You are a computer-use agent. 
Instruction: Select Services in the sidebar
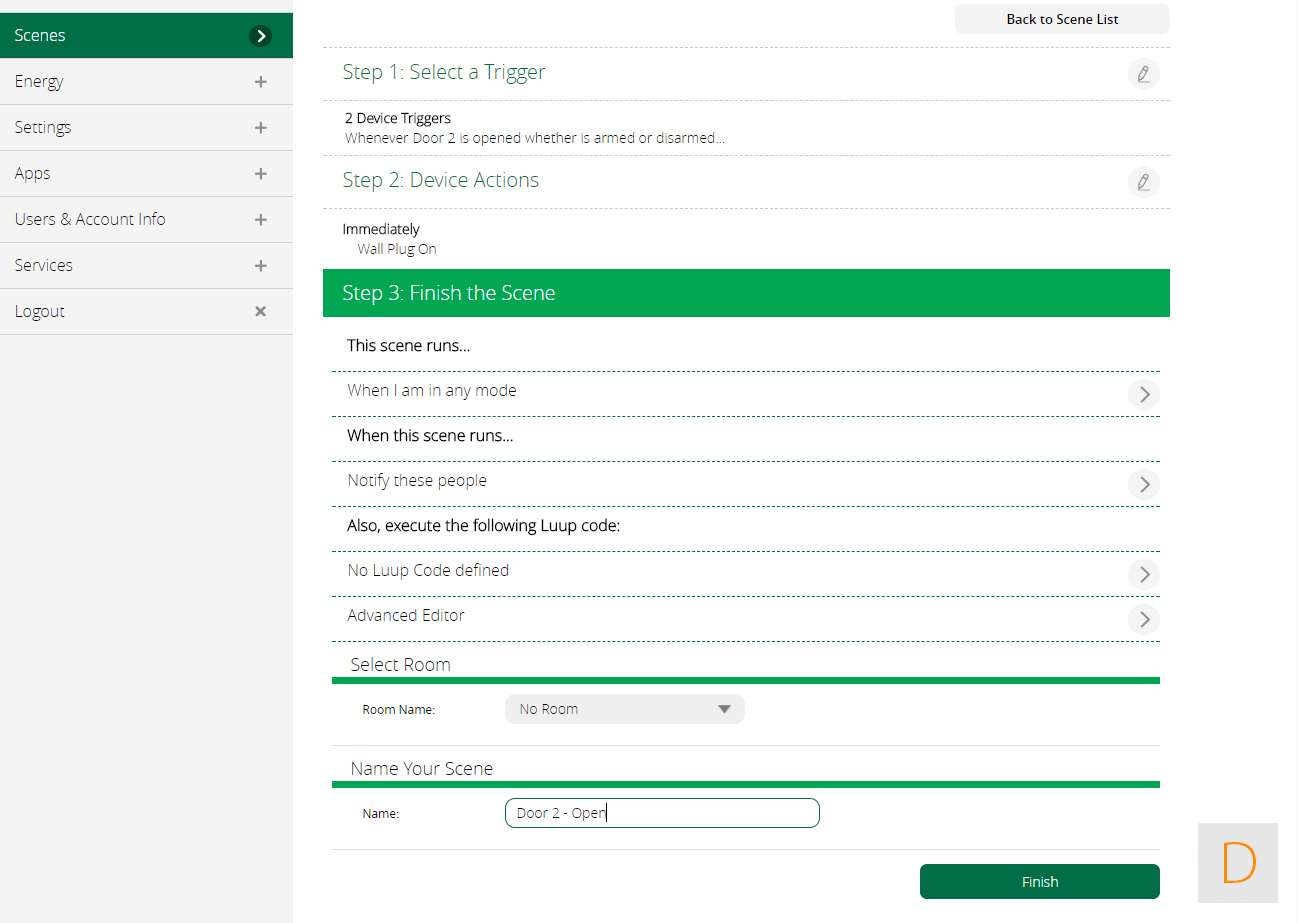pos(44,265)
